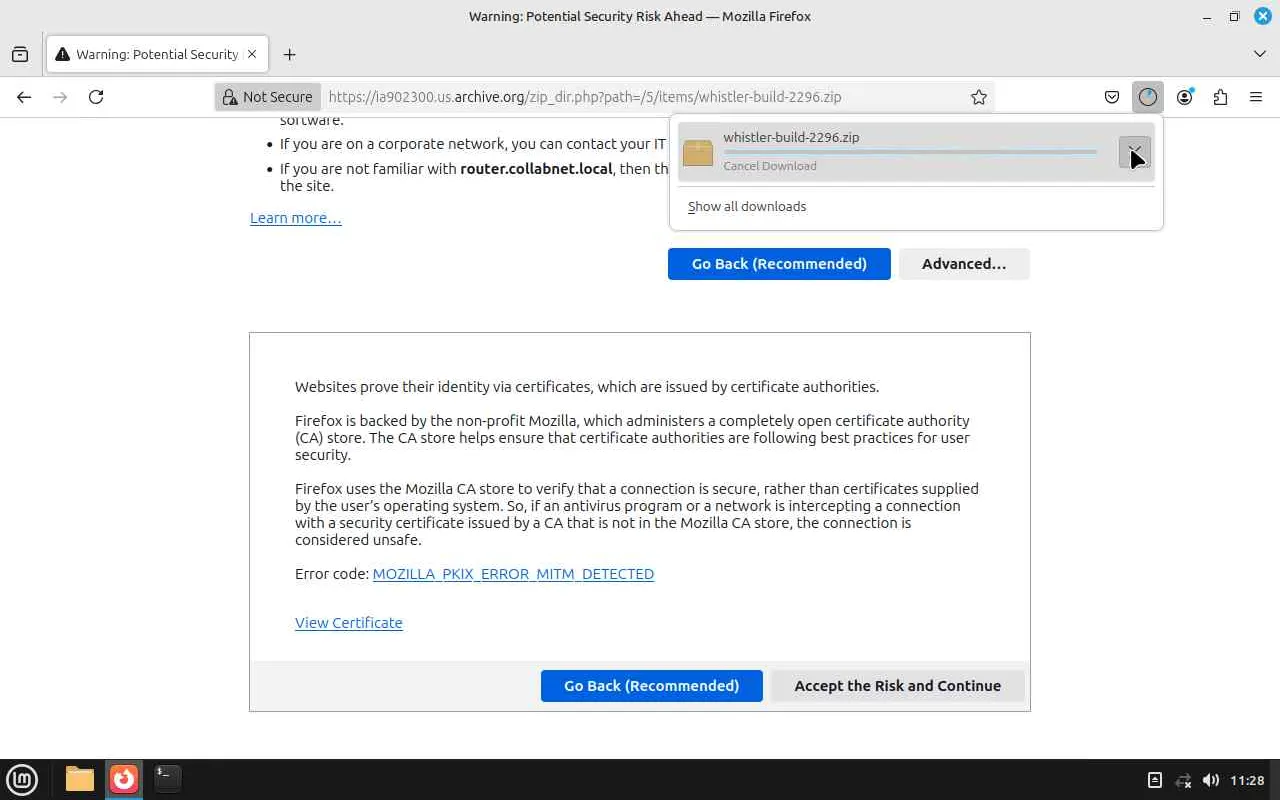Image resolution: width=1280 pixels, height=800 pixels.
Task: Reload the current page
Action: coord(96,97)
